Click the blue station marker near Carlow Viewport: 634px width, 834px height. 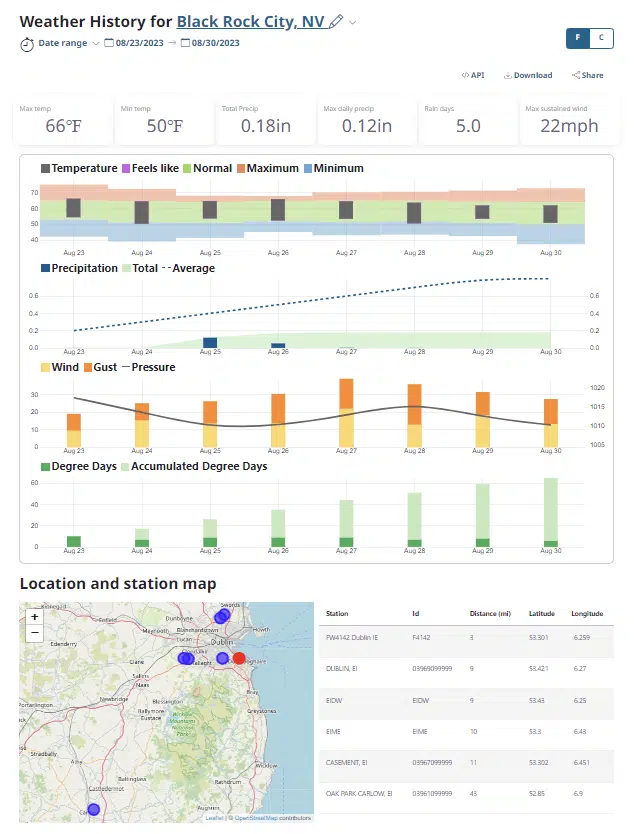click(x=93, y=809)
